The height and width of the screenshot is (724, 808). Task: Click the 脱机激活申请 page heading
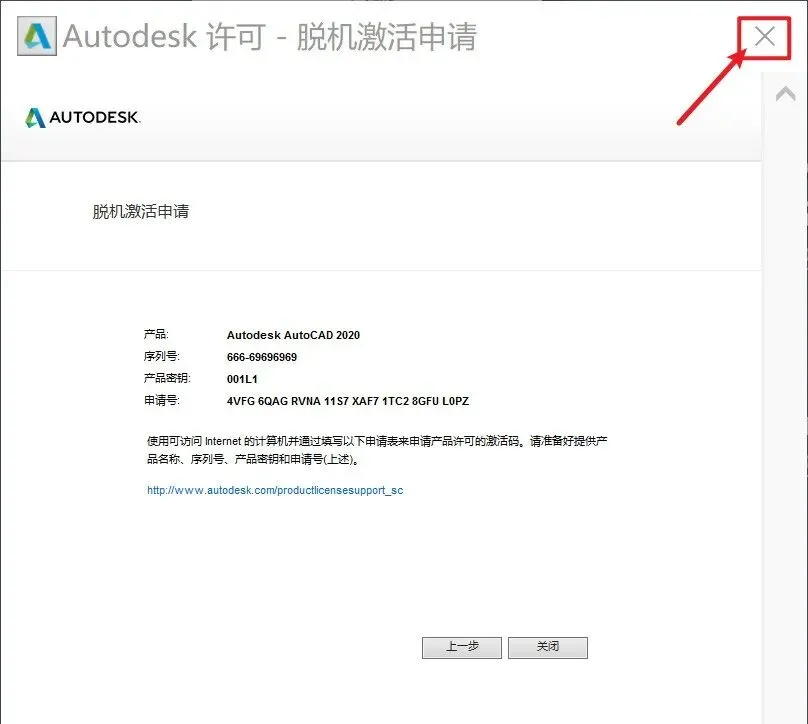pyautogui.click(x=141, y=211)
